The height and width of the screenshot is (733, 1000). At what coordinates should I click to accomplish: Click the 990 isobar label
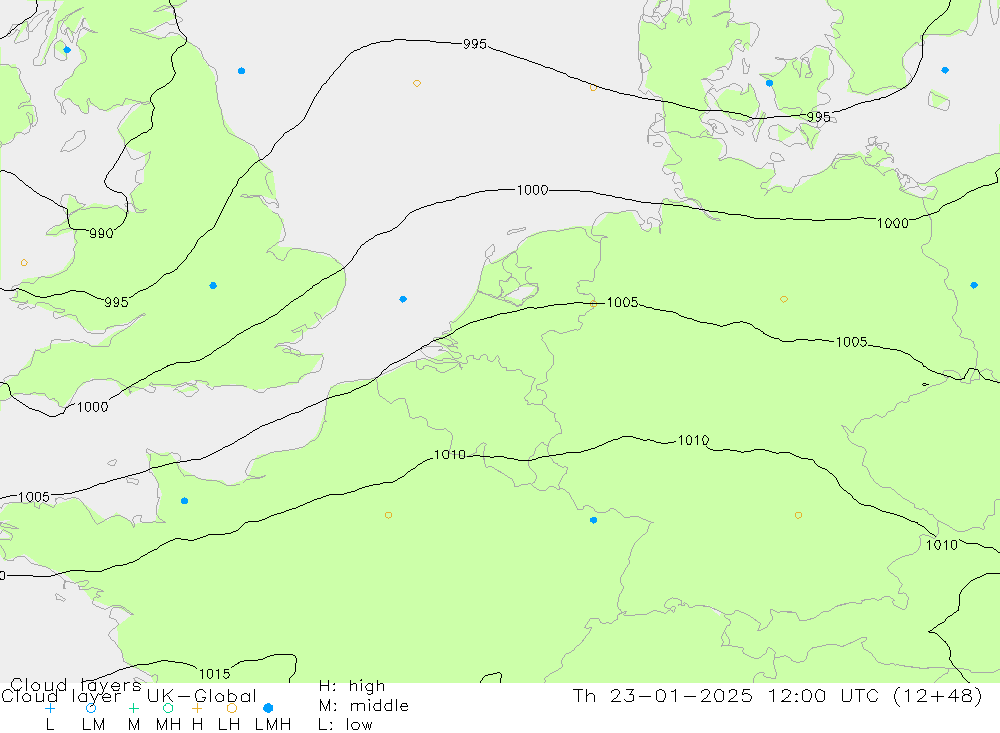[x=101, y=233]
